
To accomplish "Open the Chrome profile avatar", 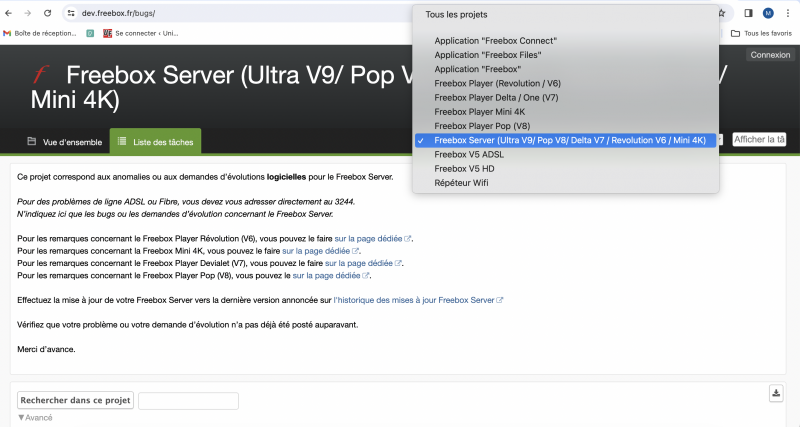I will point(768,13).
